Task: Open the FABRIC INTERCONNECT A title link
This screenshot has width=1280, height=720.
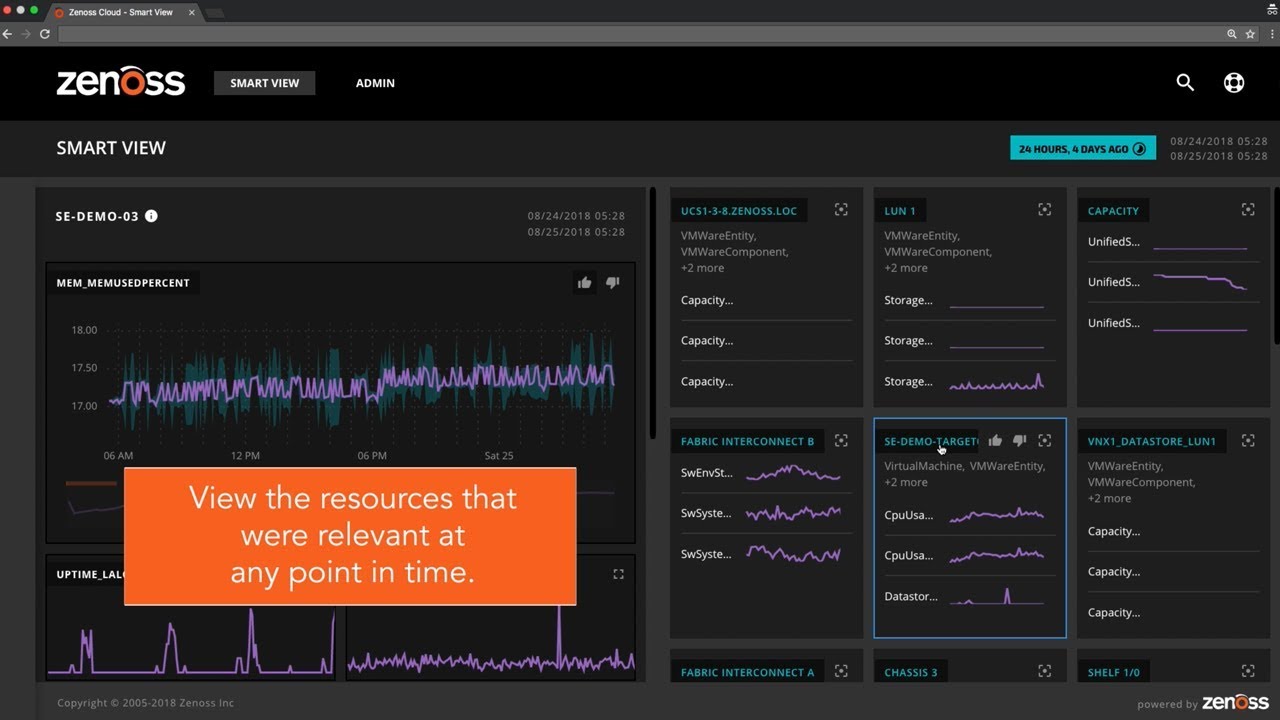Action: [747, 672]
